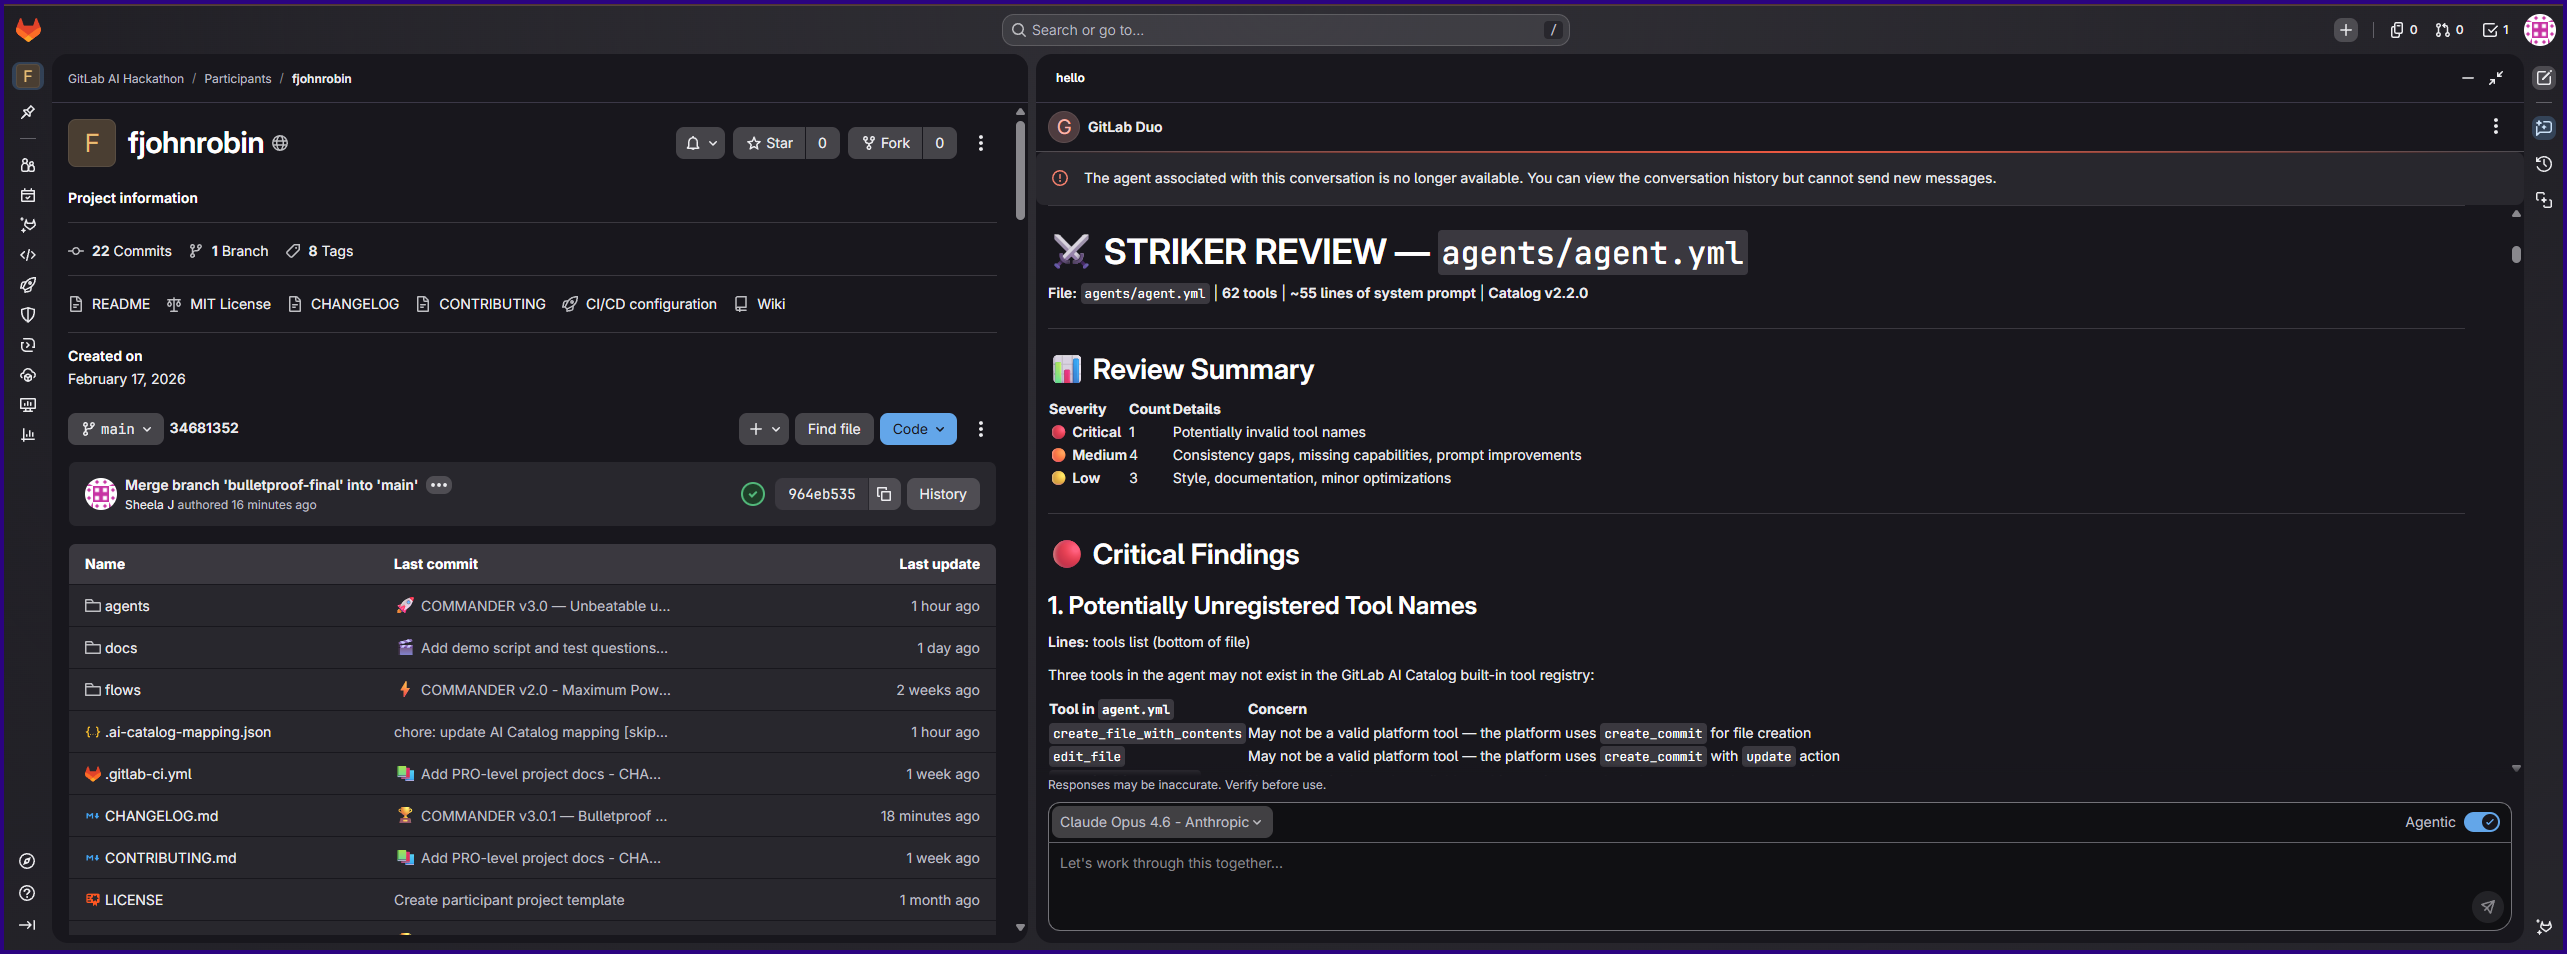Open the Analyze chart sidebar icon
This screenshot has width=2567, height=954.
click(28, 435)
